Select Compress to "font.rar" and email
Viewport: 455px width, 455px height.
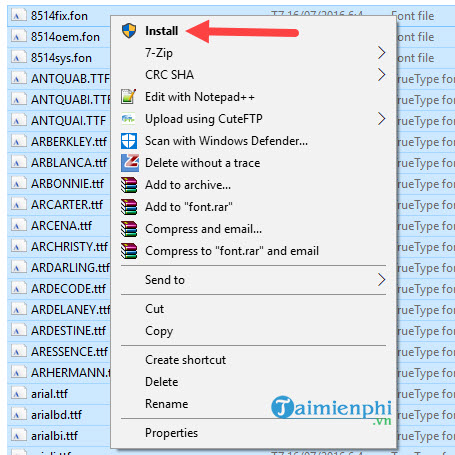click(232, 251)
